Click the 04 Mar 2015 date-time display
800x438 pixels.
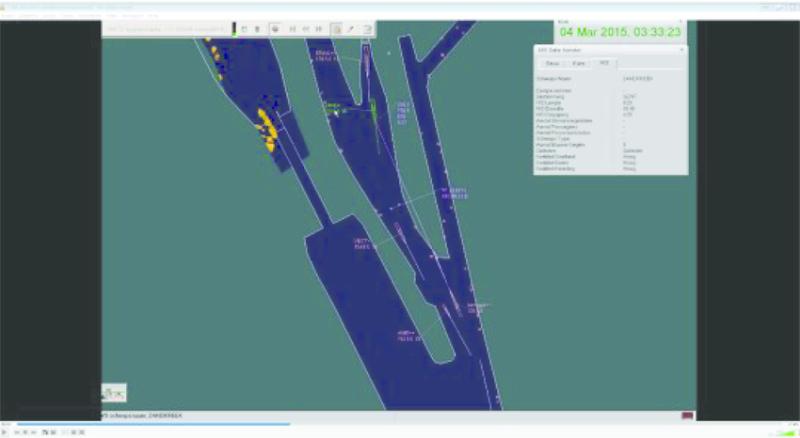[622, 32]
